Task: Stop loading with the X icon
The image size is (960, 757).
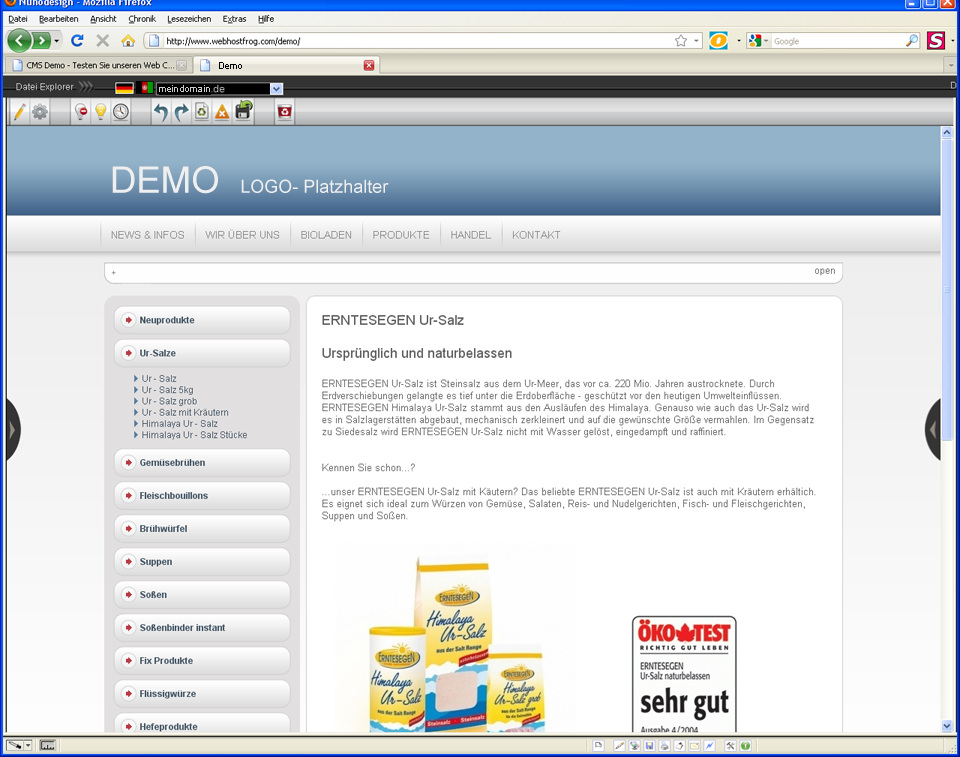Action: point(103,40)
